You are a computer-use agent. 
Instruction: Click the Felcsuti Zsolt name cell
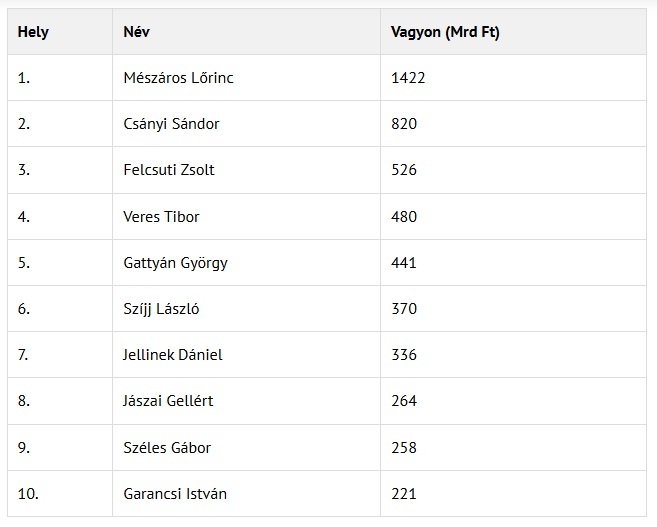168,170
